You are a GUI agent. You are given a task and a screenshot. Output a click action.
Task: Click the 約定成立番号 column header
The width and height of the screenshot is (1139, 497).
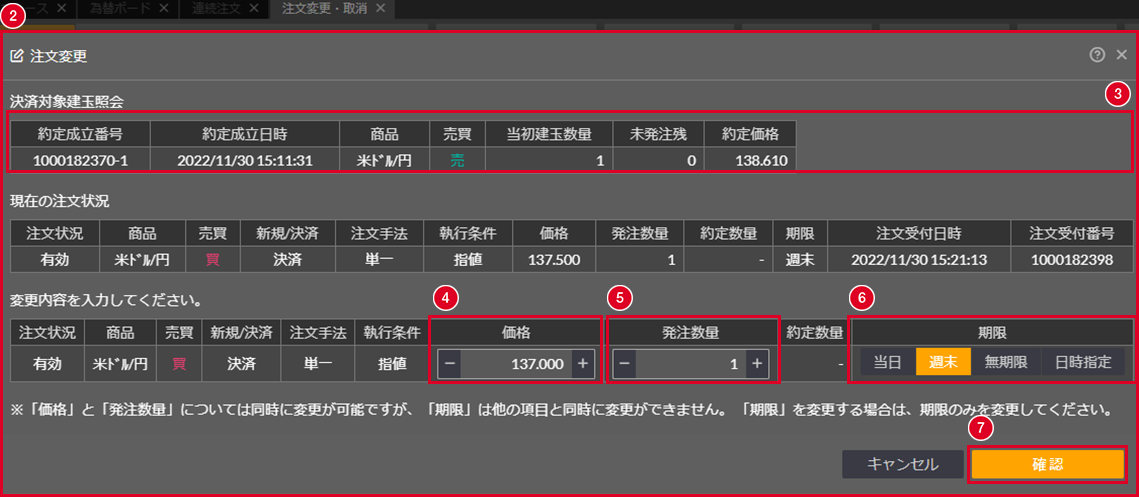[80, 134]
